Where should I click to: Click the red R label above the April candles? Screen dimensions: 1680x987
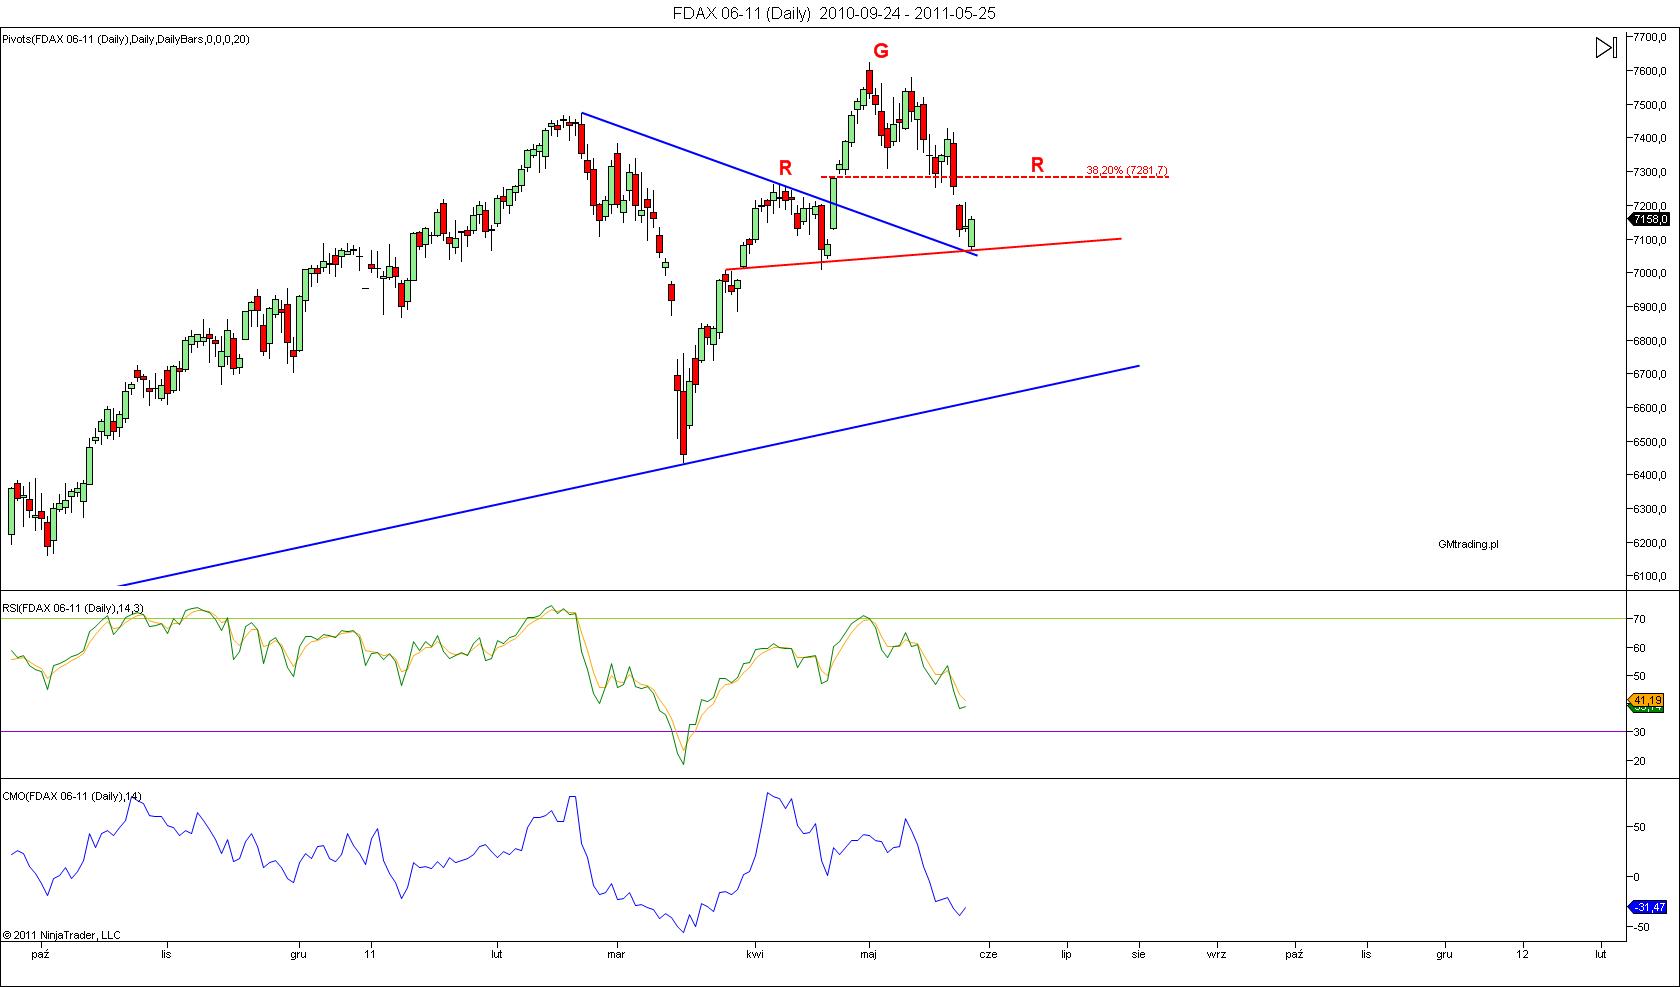786,168
